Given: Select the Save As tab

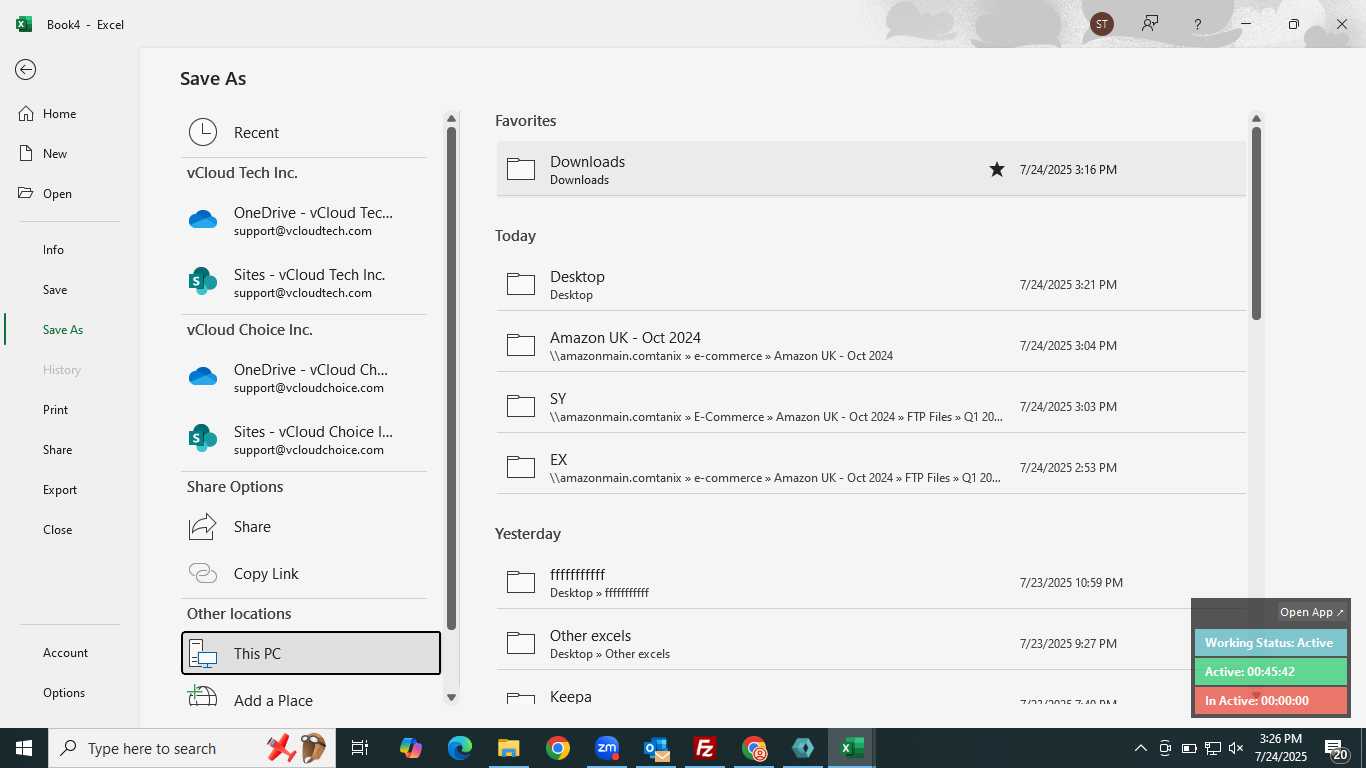Looking at the screenshot, I should tap(63, 330).
